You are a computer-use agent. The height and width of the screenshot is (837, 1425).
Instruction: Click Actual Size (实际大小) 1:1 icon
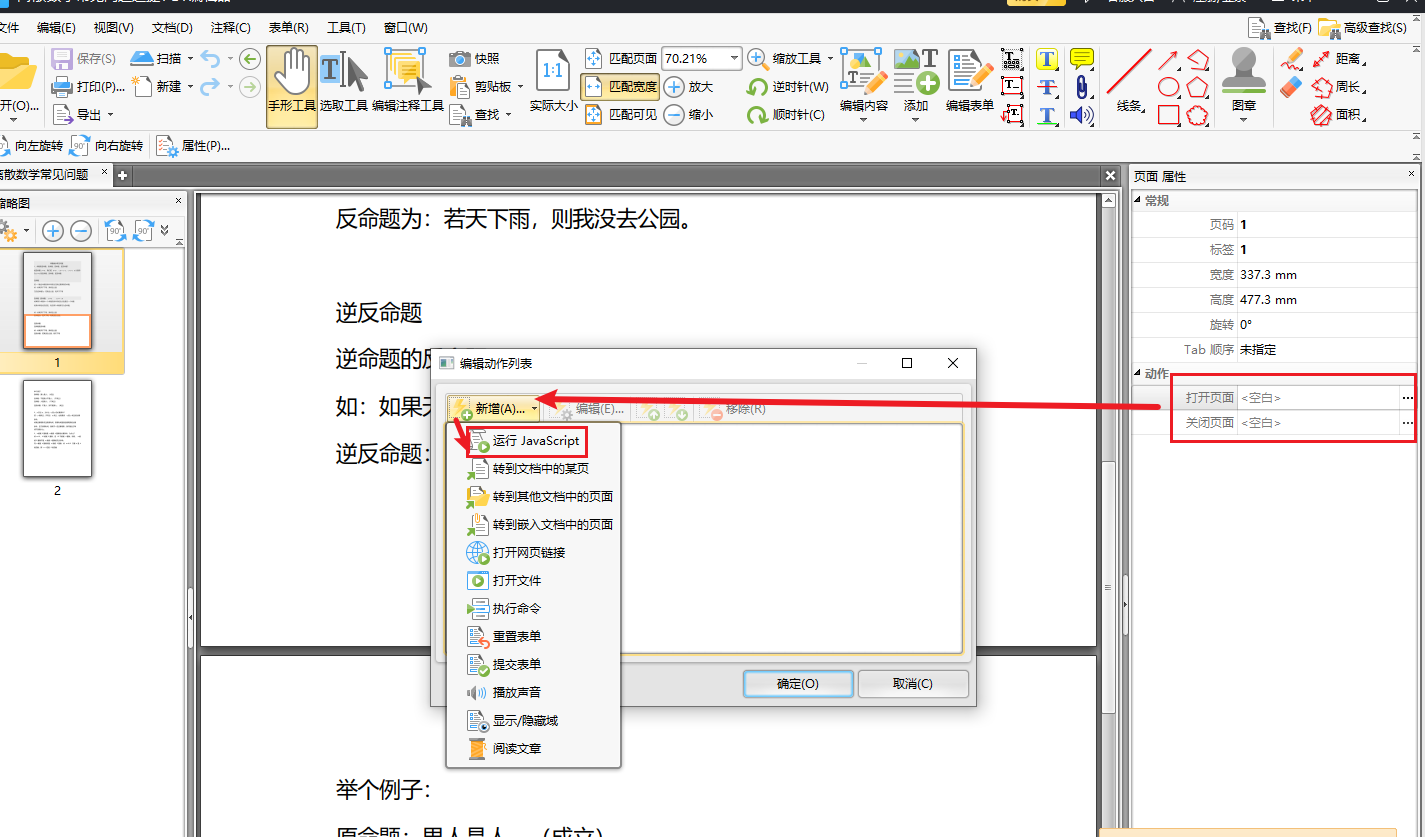point(553,81)
